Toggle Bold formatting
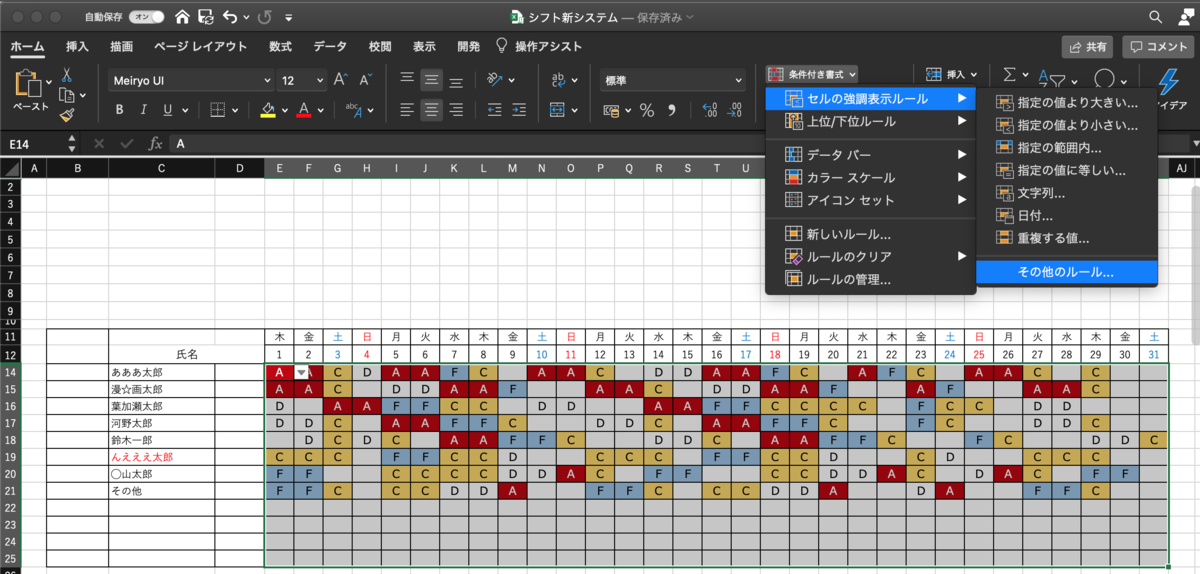 [x=118, y=110]
